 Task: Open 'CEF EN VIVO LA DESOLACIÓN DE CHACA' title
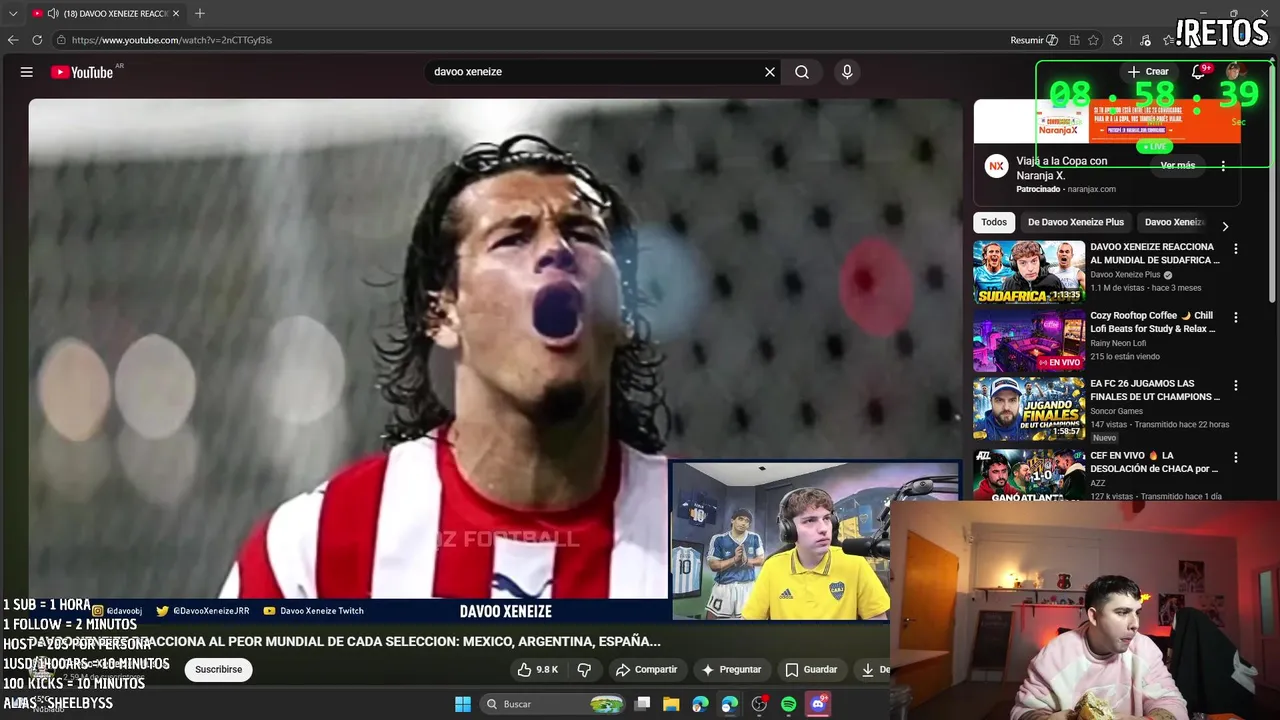click(x=1154, y=462)
